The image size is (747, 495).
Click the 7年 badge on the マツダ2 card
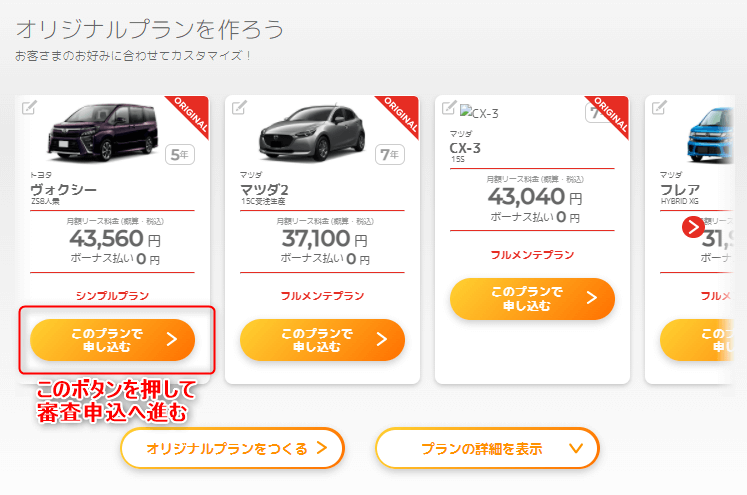tap(390, 154)
